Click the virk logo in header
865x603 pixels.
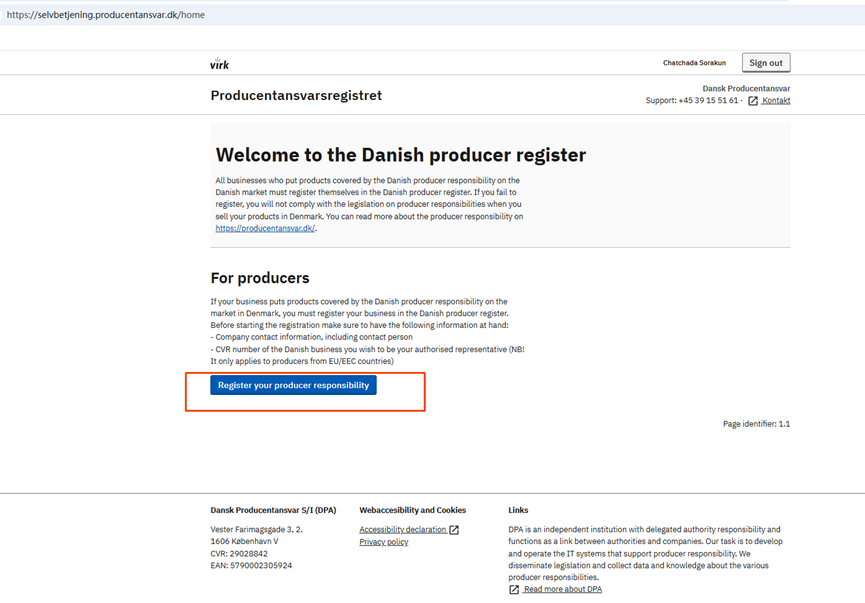coord(219,63)
